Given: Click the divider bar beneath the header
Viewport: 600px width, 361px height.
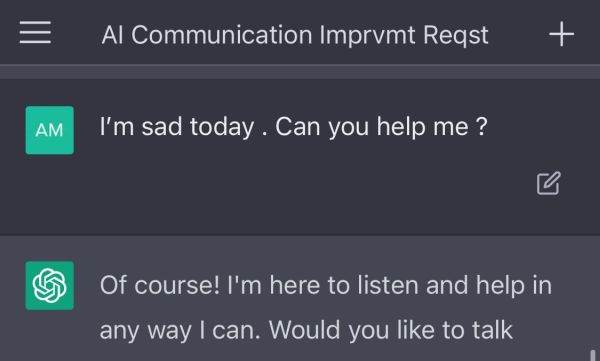Looking at the screenshot, I should pos(300,72).
